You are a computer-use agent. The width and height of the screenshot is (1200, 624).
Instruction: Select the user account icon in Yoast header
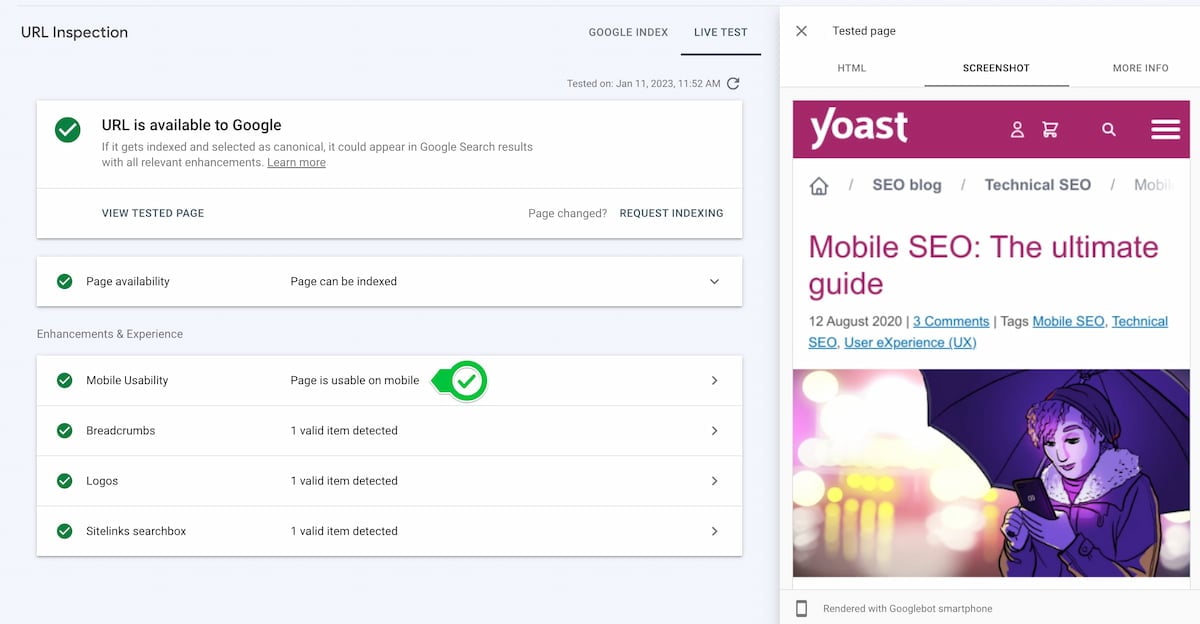point(1017,129)
